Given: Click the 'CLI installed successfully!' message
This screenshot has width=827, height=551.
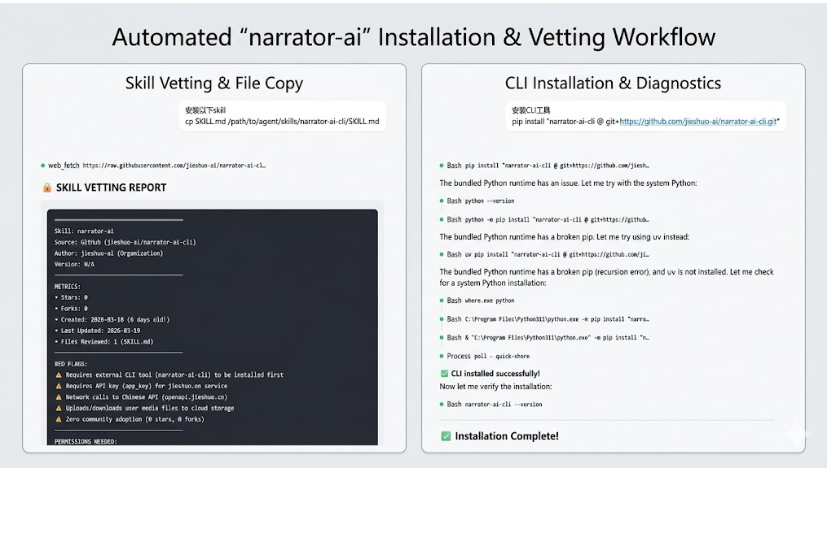Looking at the screenshot, I should pyautogui.click(x=495, y=373).
